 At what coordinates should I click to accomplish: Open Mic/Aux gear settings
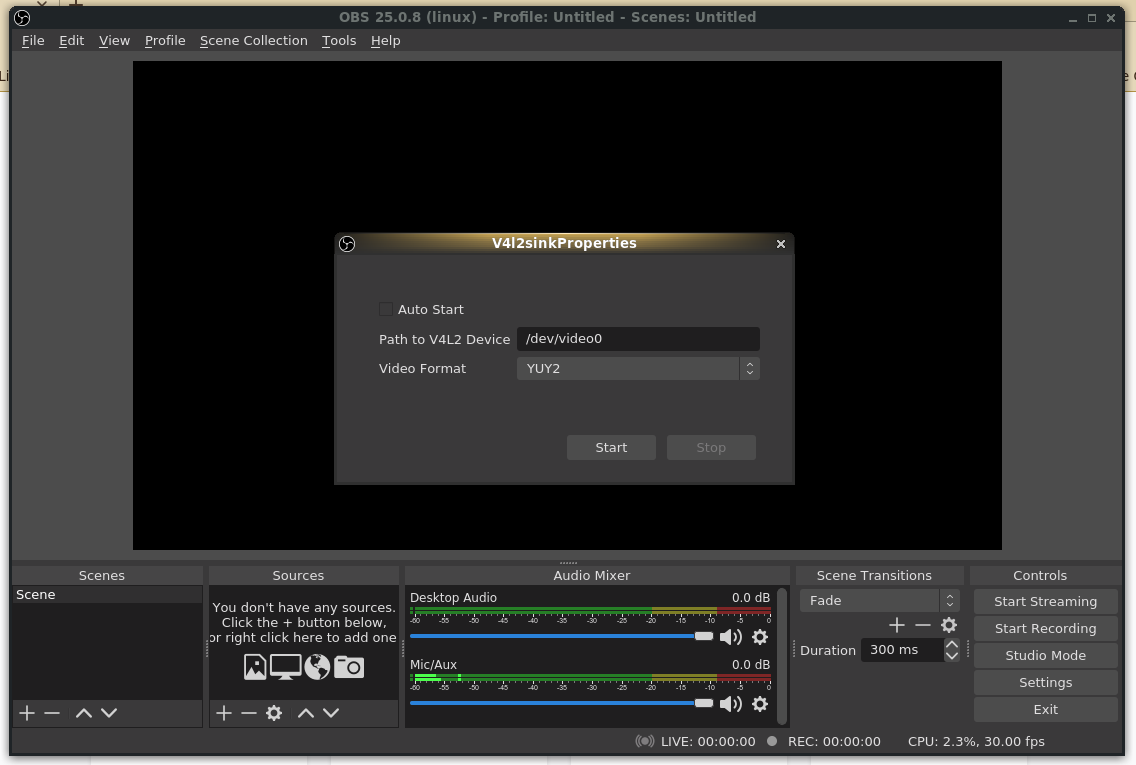coord(760,704)
